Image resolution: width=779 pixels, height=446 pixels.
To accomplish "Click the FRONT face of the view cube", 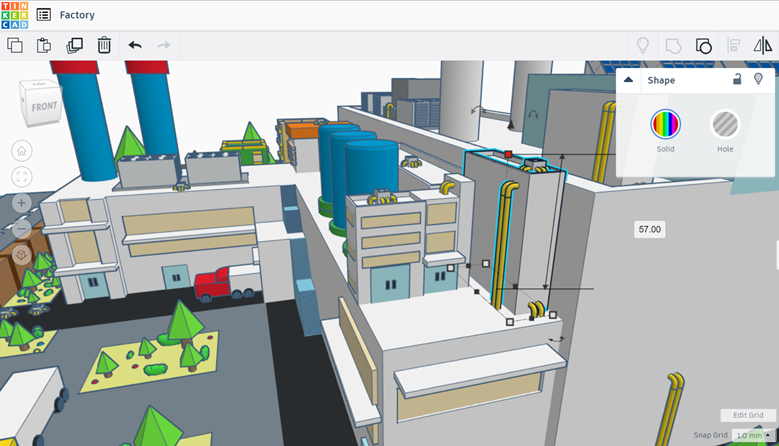I will [x=44, y=106].
